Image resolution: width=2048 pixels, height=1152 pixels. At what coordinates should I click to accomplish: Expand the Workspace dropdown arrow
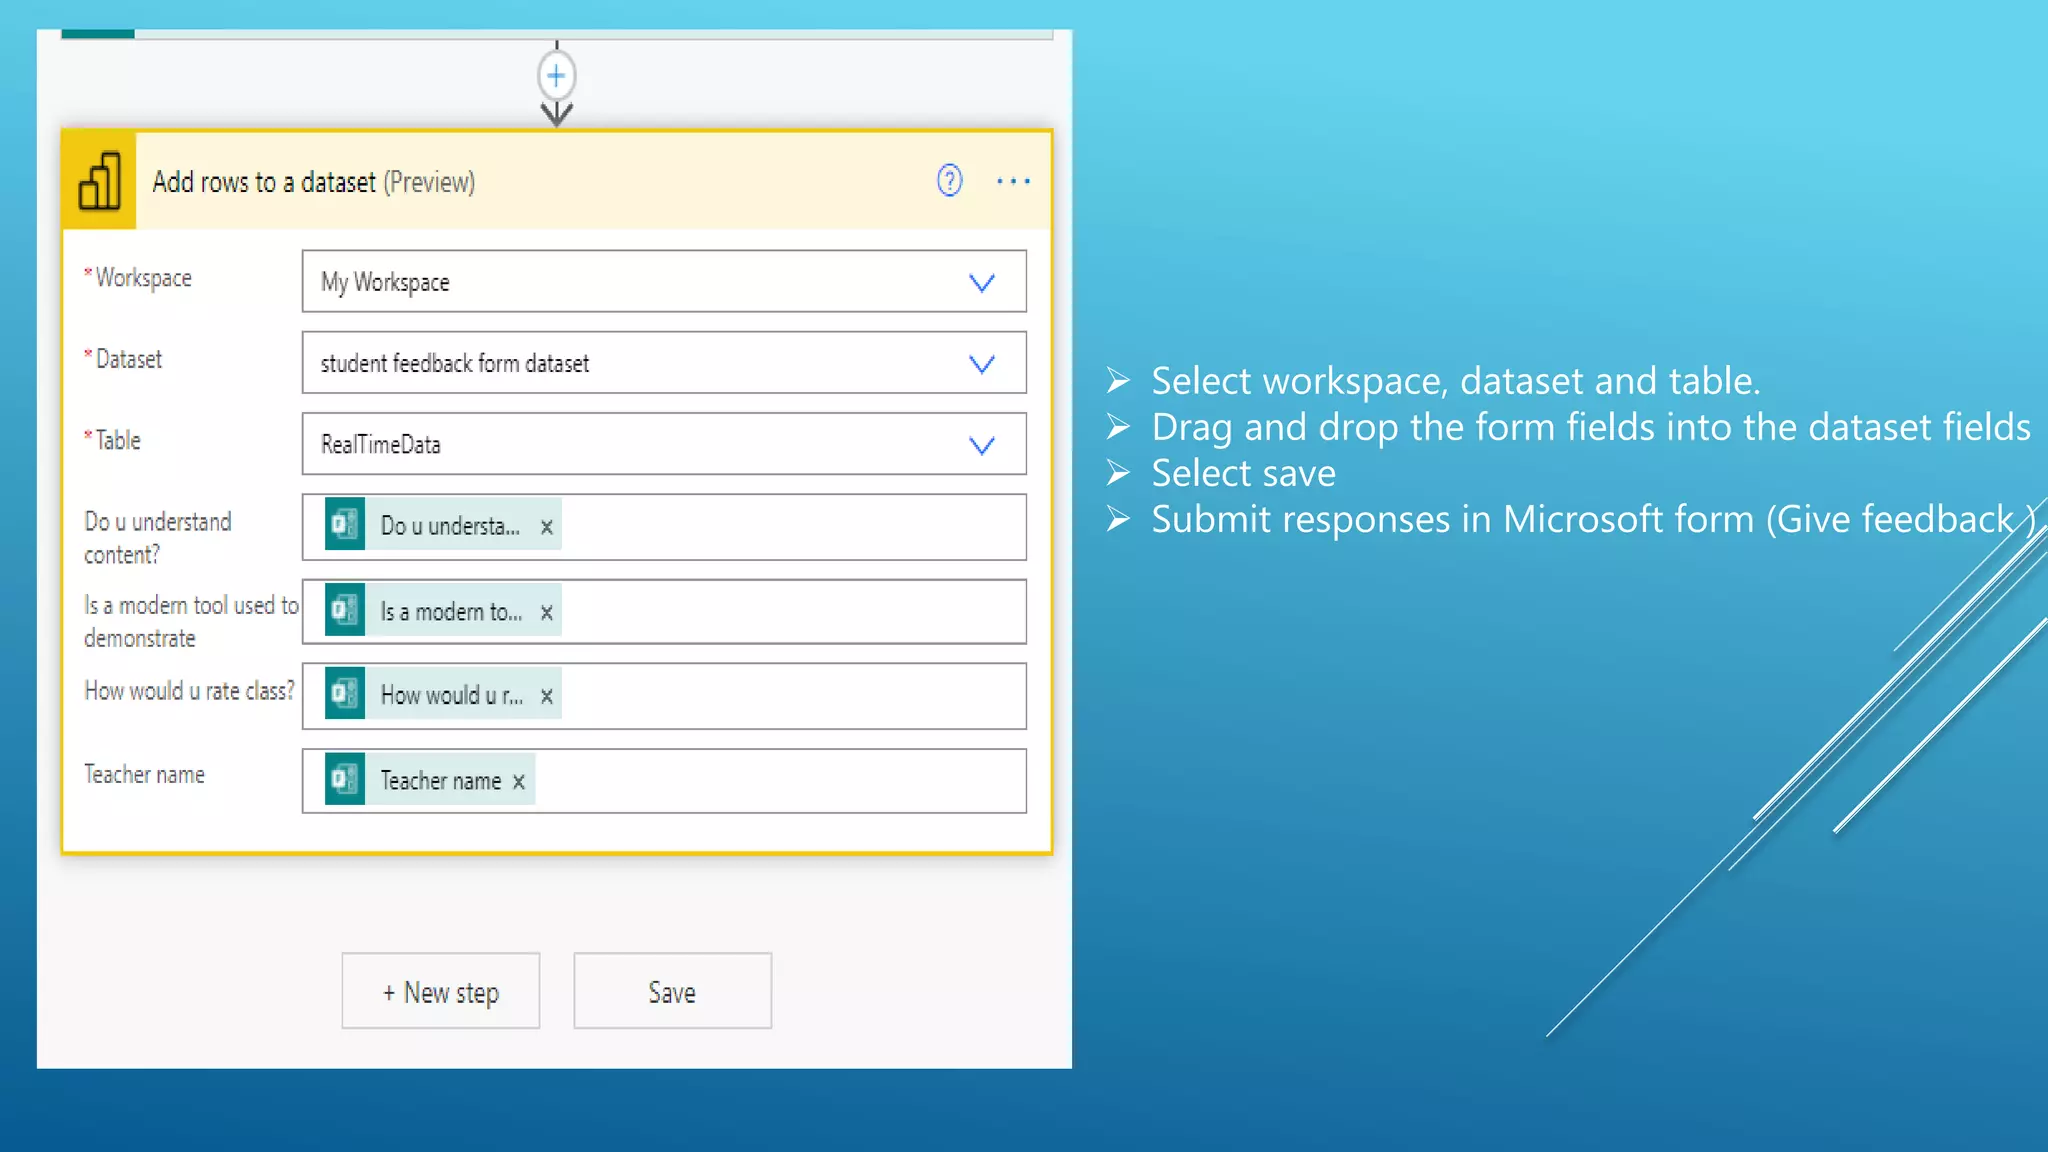click(982, 283)
